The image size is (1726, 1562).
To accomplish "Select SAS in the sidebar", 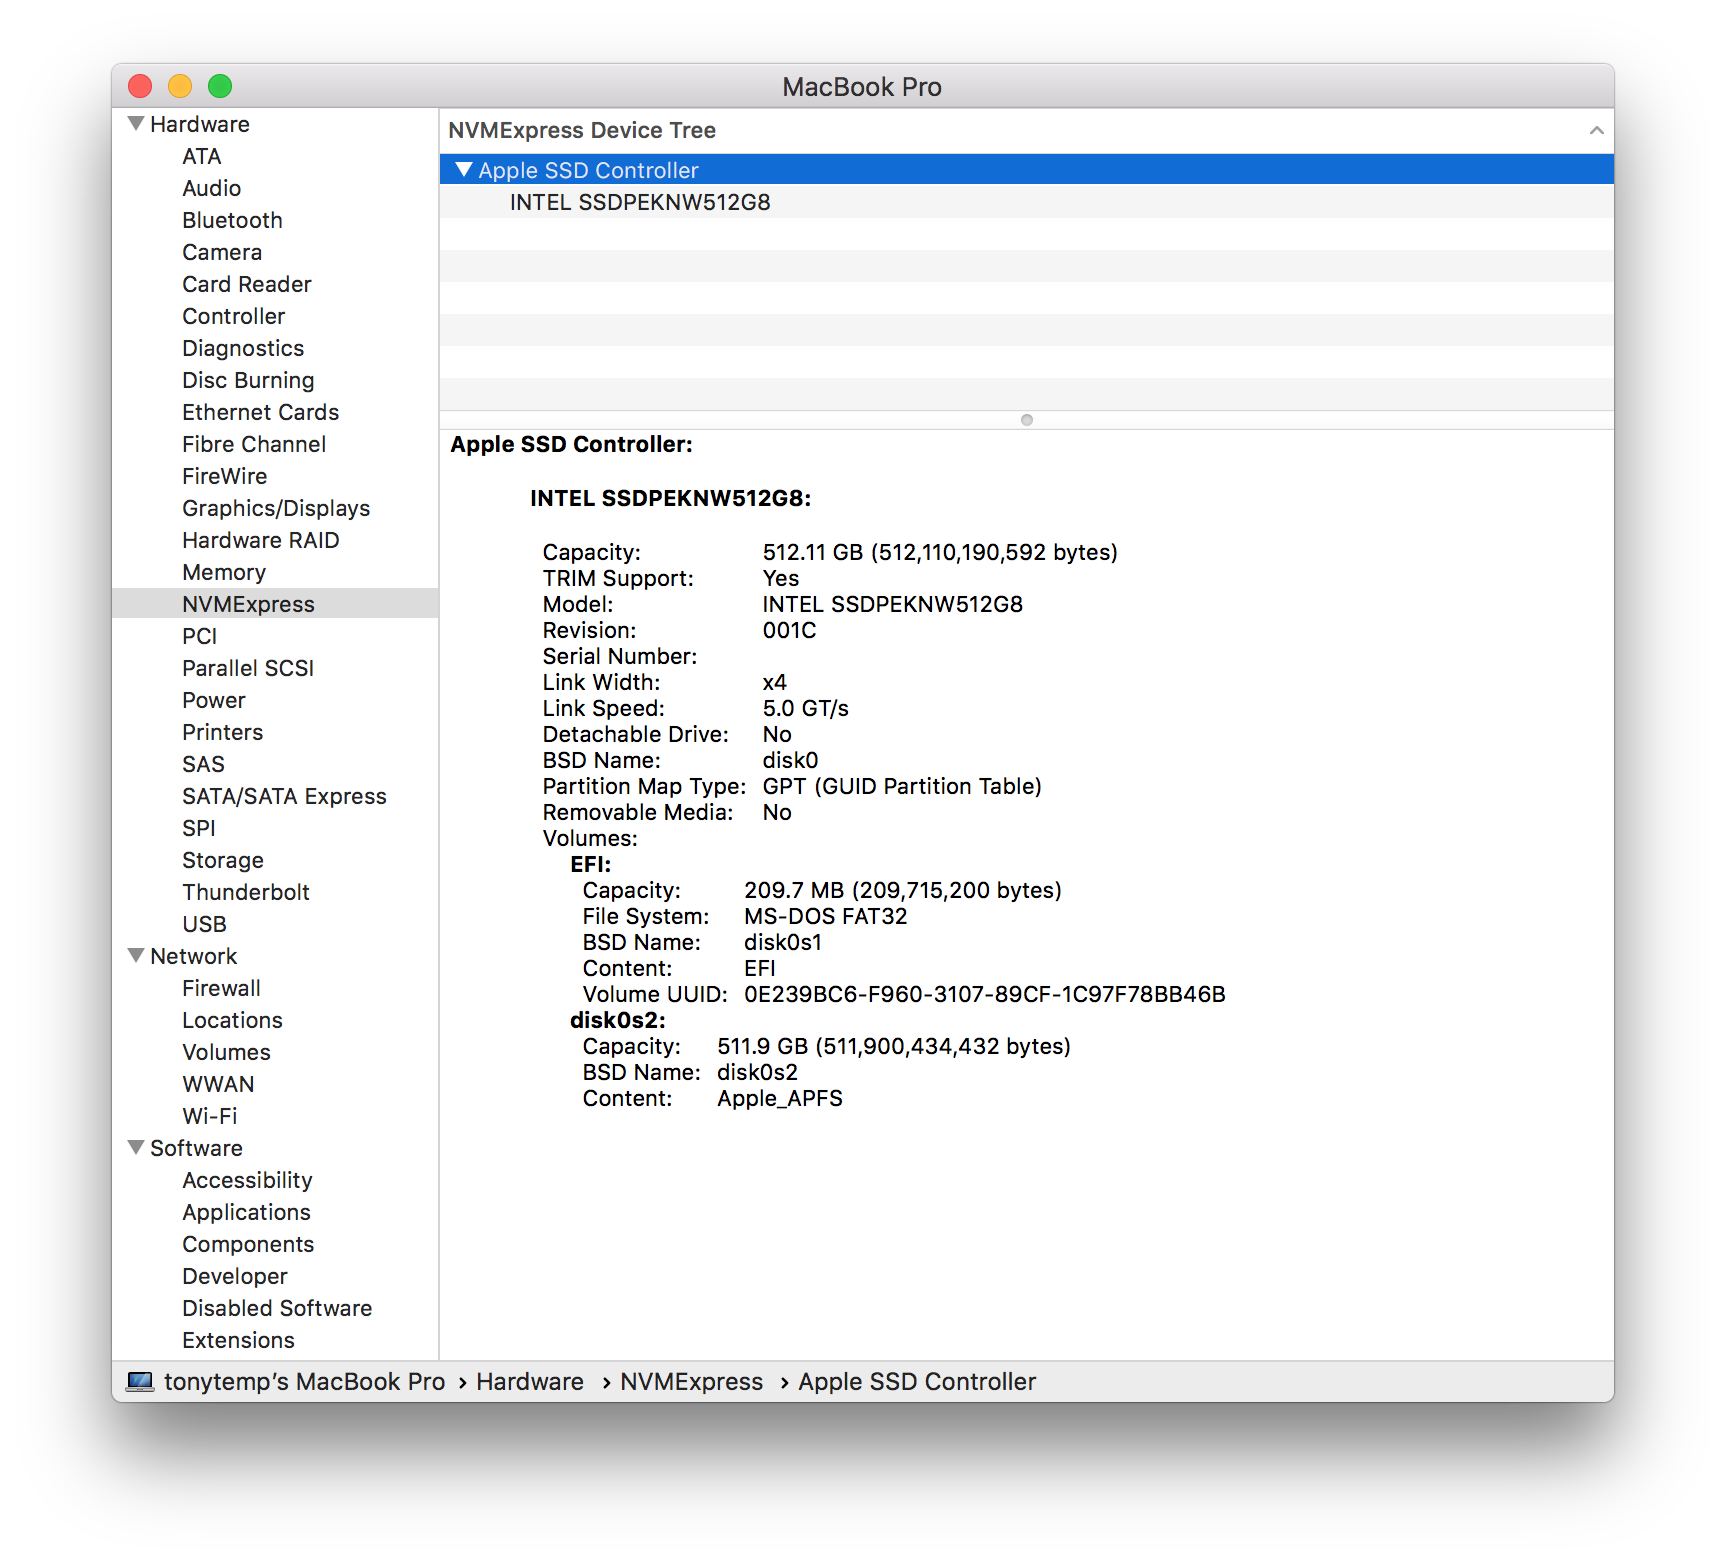I will (203, 764).
